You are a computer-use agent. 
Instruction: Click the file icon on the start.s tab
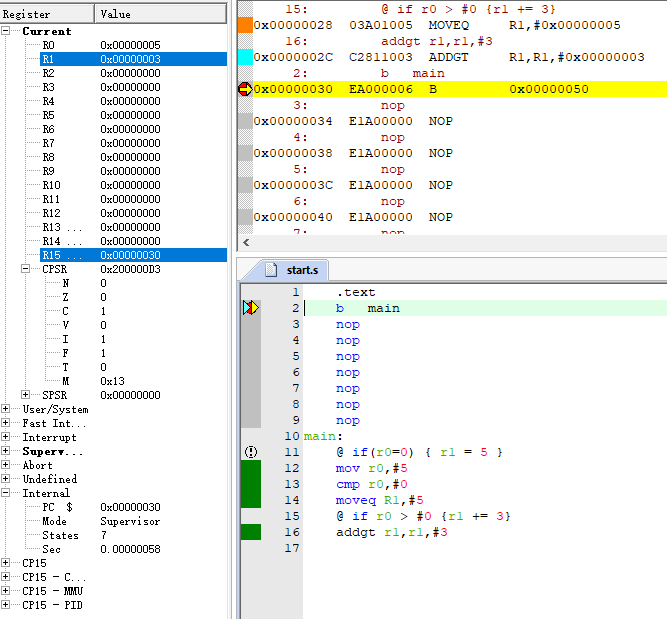pos(271,270)
